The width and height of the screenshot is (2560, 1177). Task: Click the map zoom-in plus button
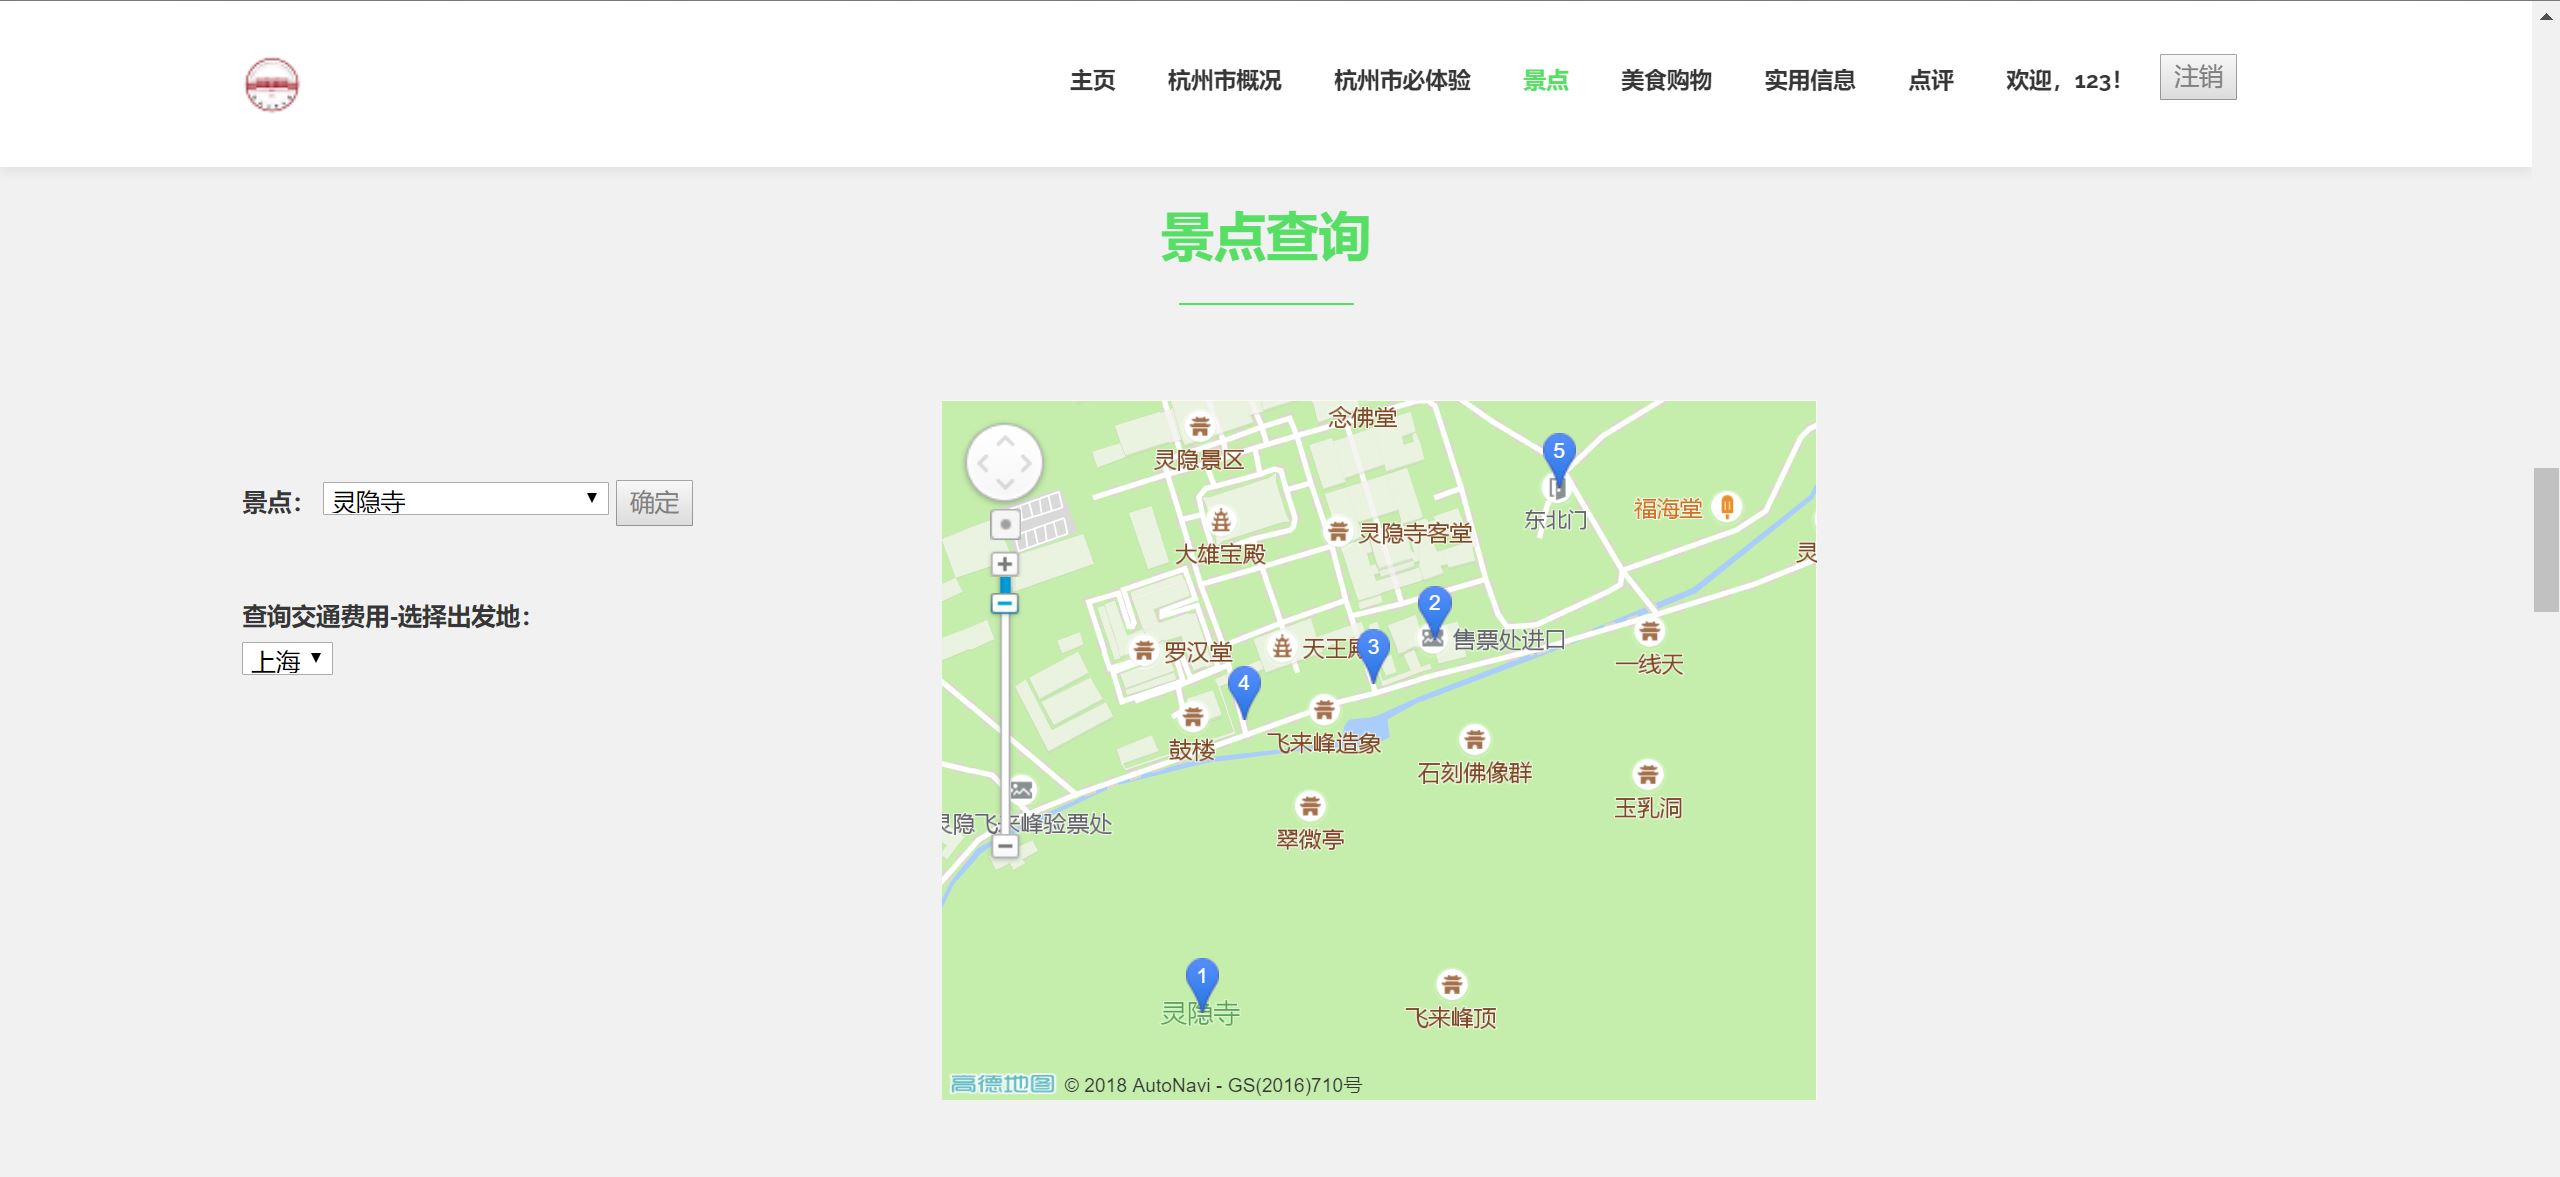click(1005, 564)
